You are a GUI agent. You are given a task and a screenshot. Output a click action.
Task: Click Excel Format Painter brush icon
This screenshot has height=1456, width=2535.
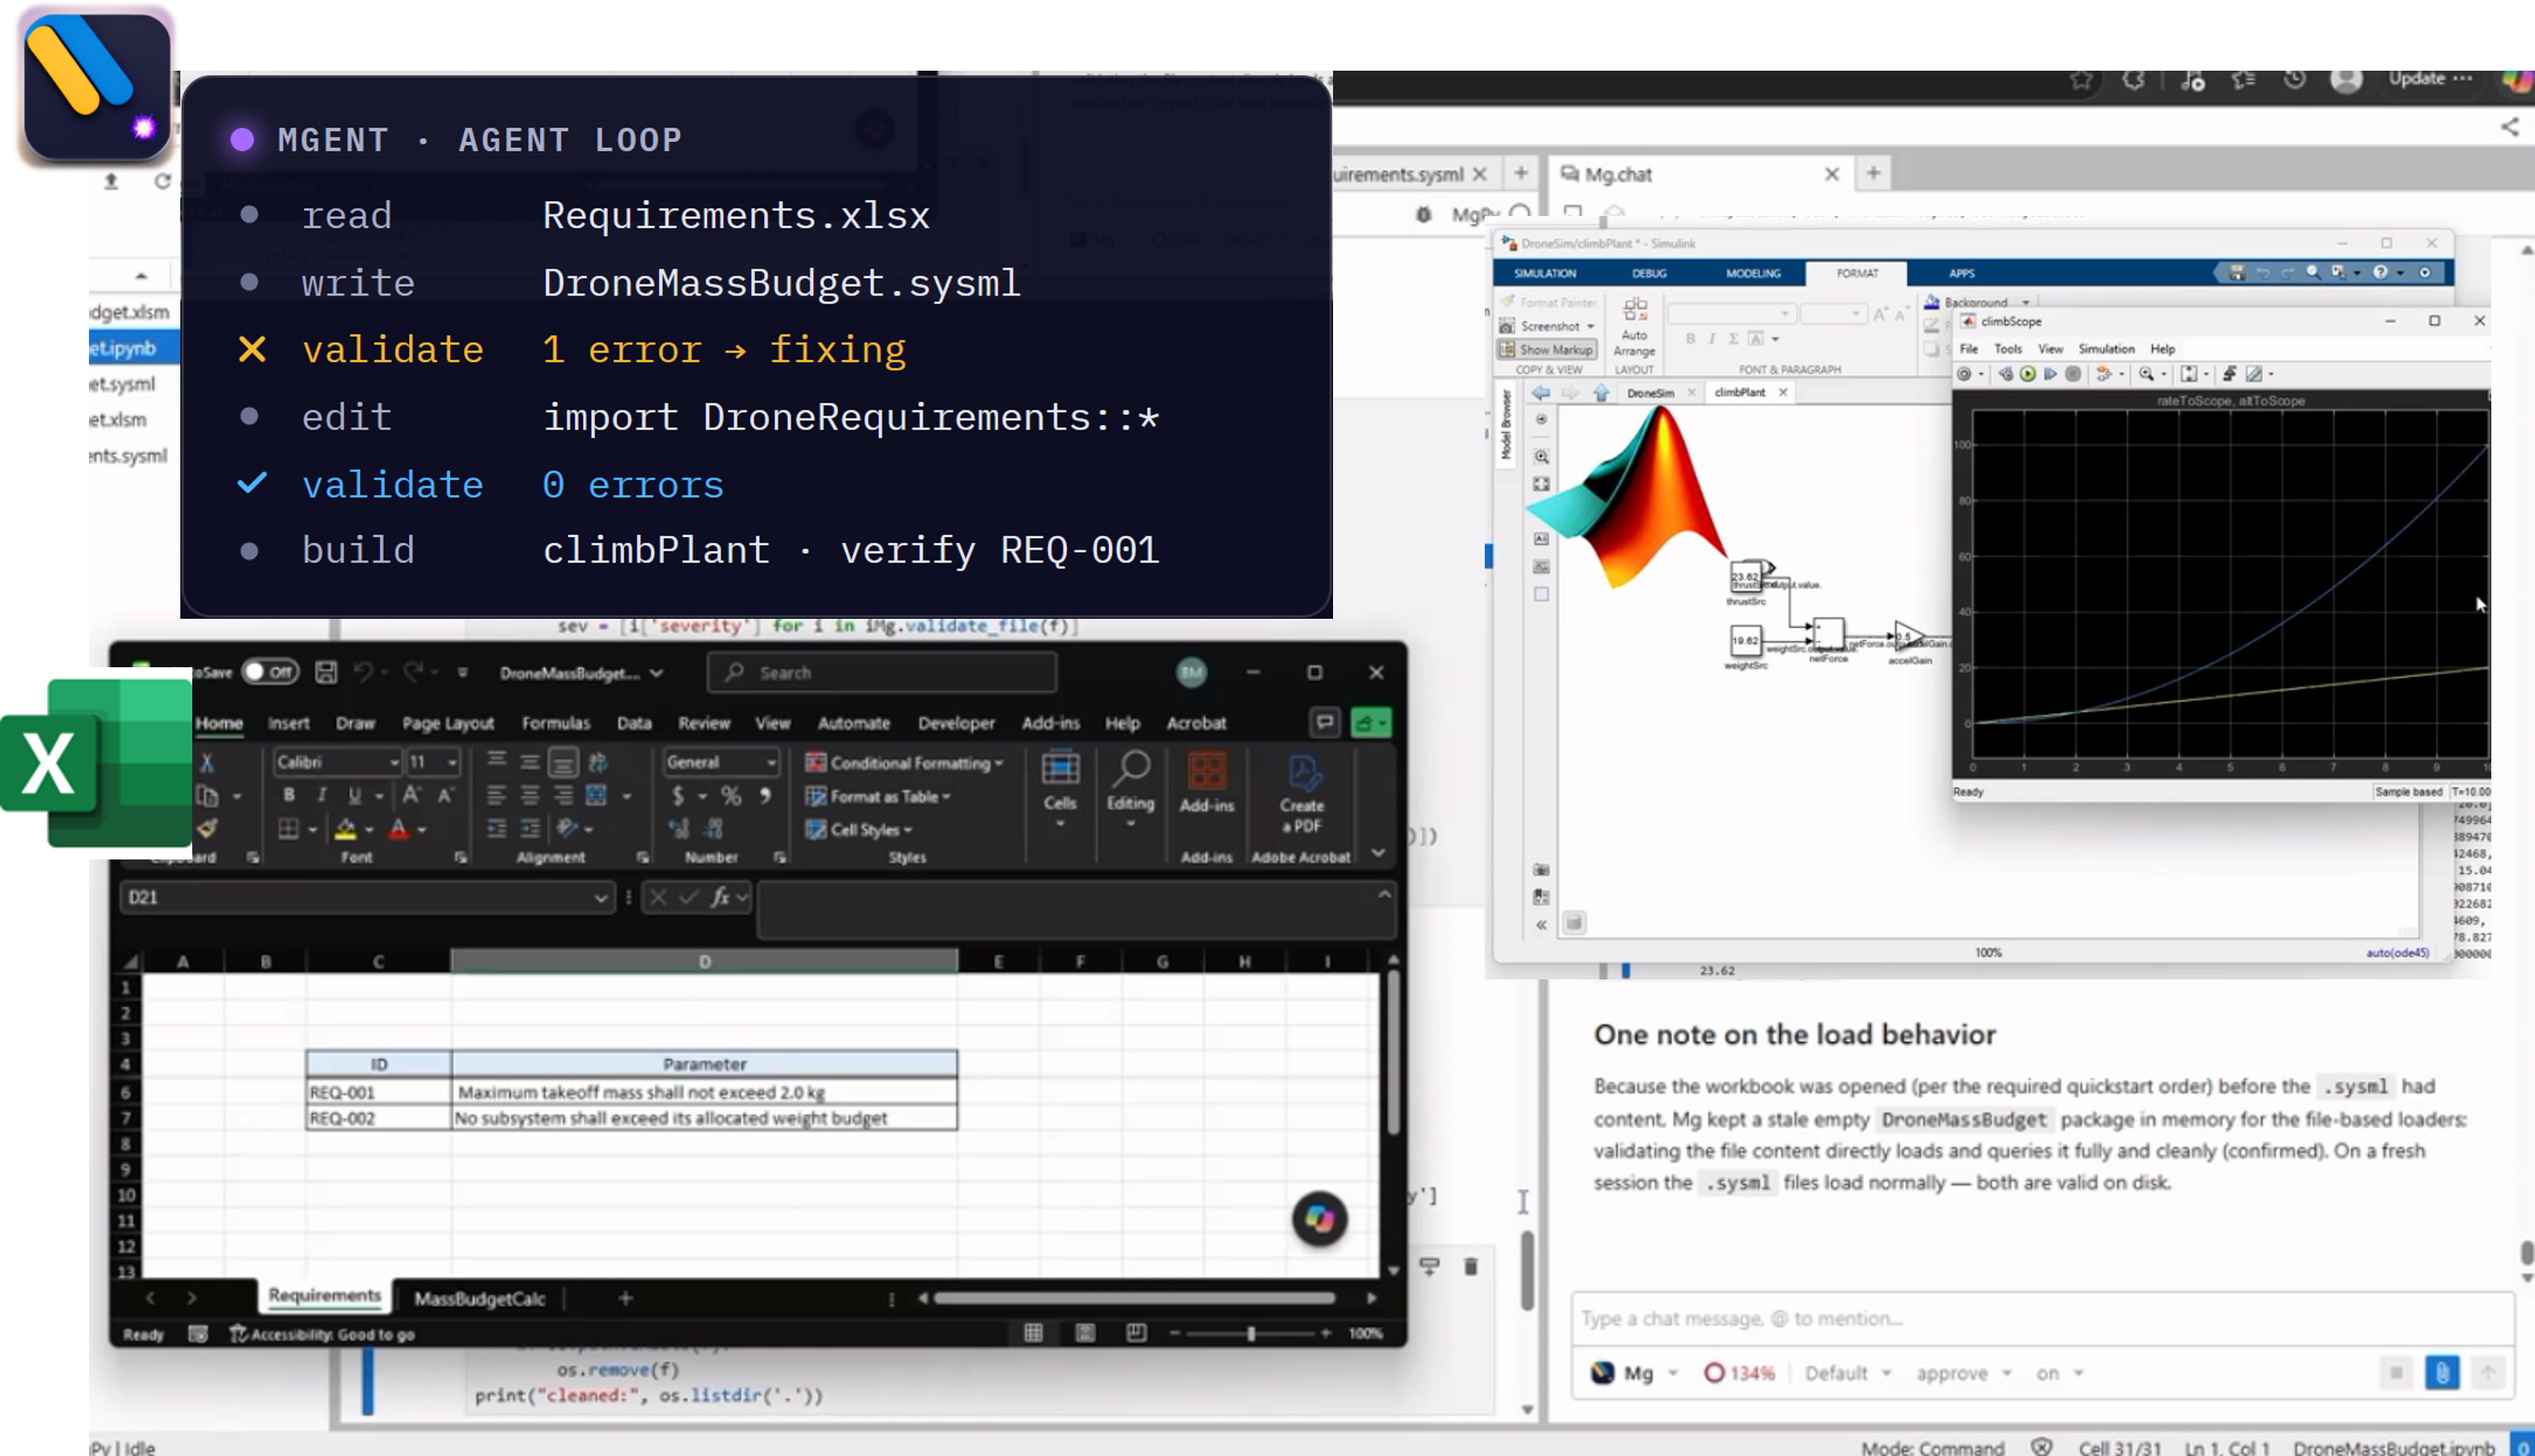tap(207, 828)
